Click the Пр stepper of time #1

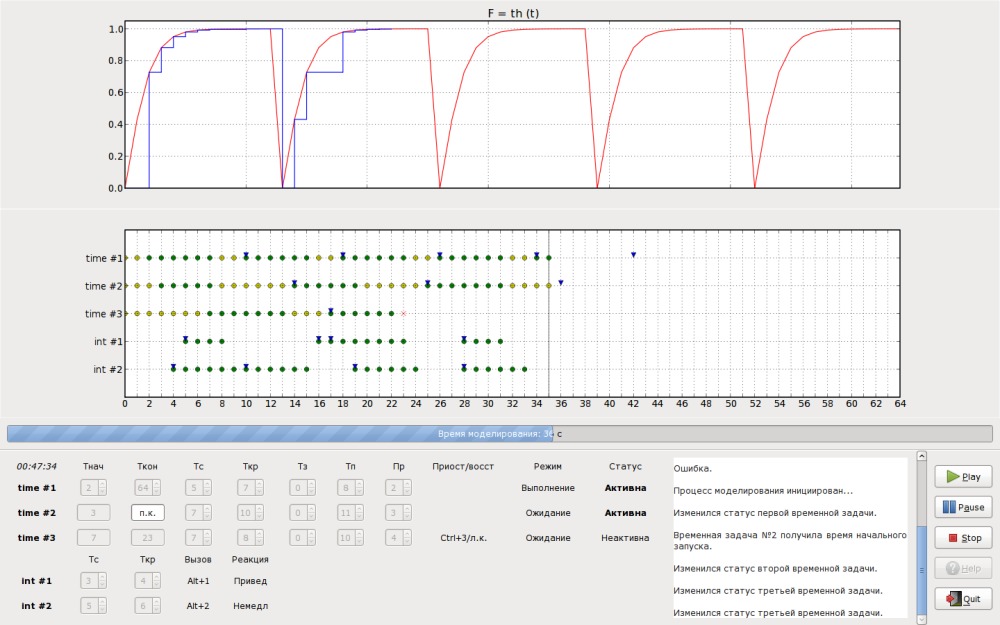[399, 488]
